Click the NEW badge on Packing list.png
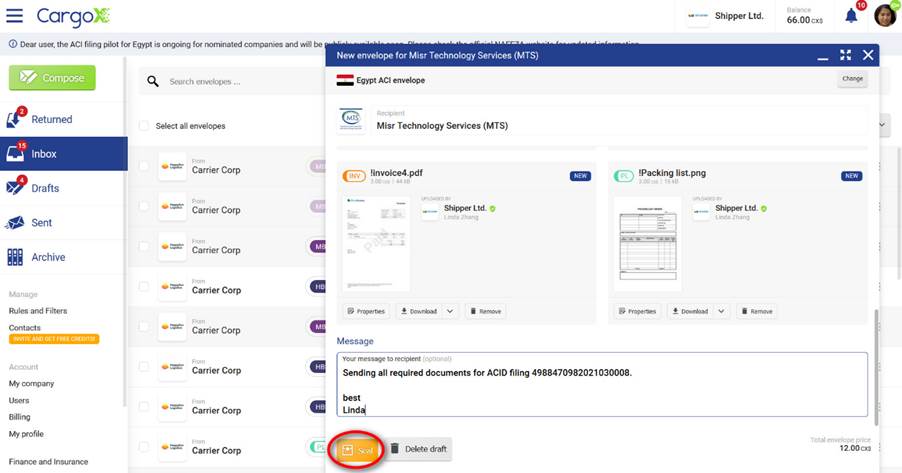 (x=851, y=176)
